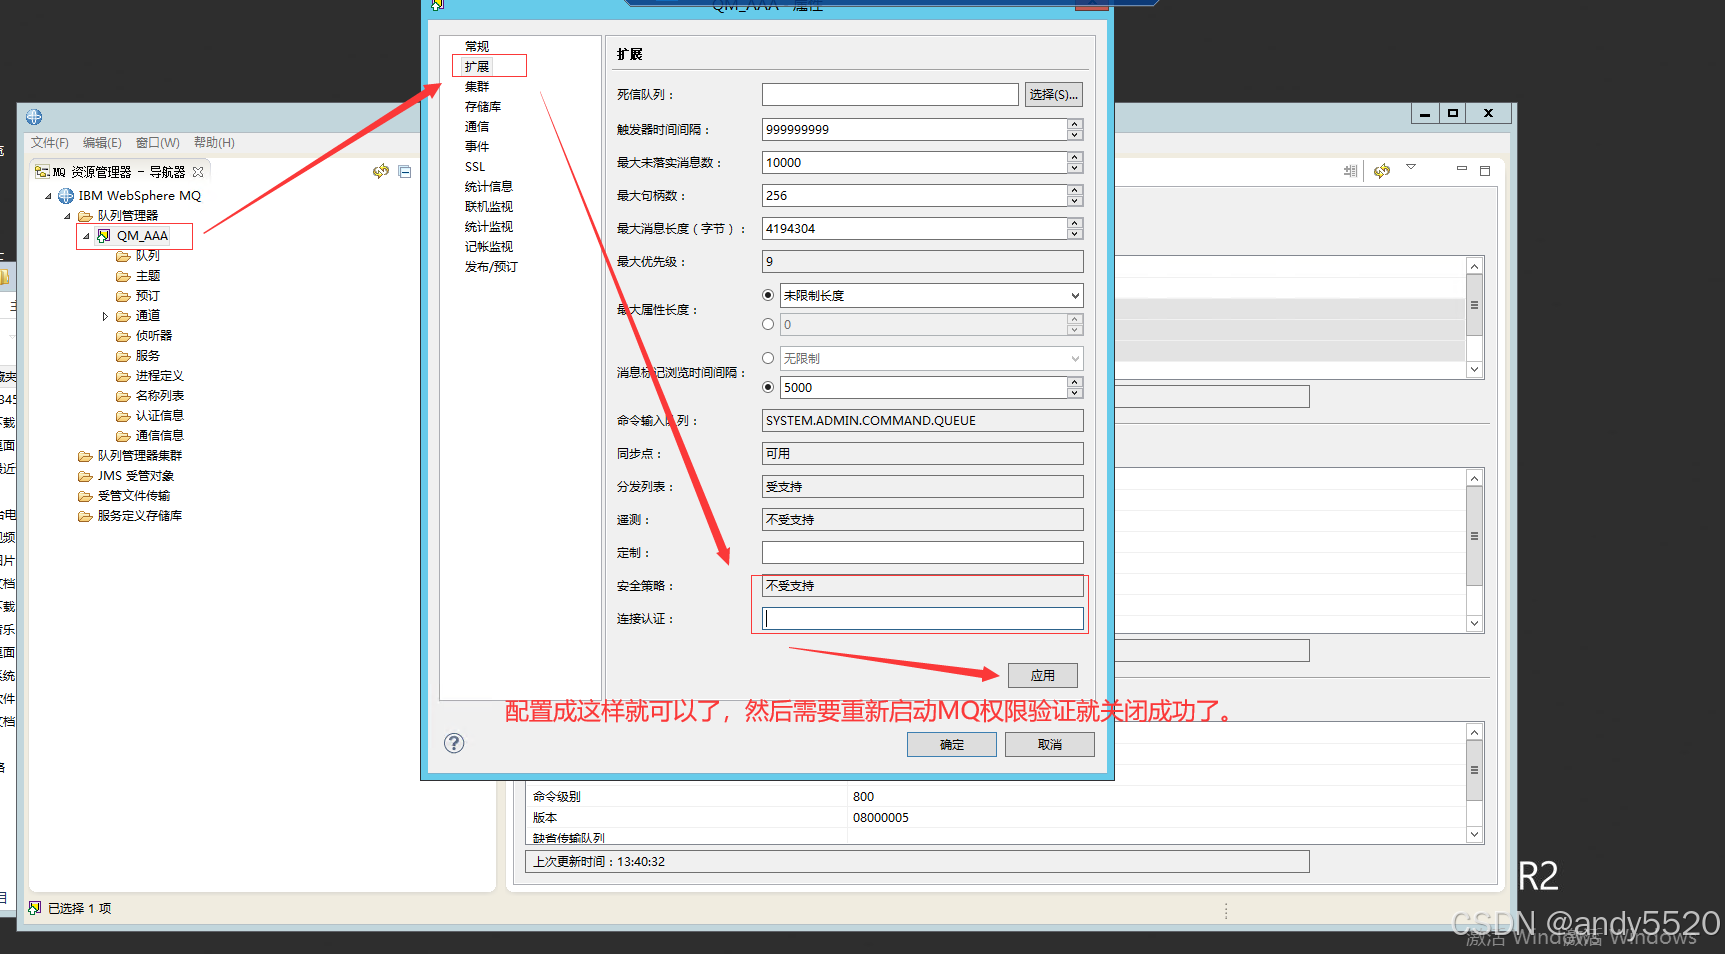
Task: Select the SSL properties page
Action: (x=475, y=167)
